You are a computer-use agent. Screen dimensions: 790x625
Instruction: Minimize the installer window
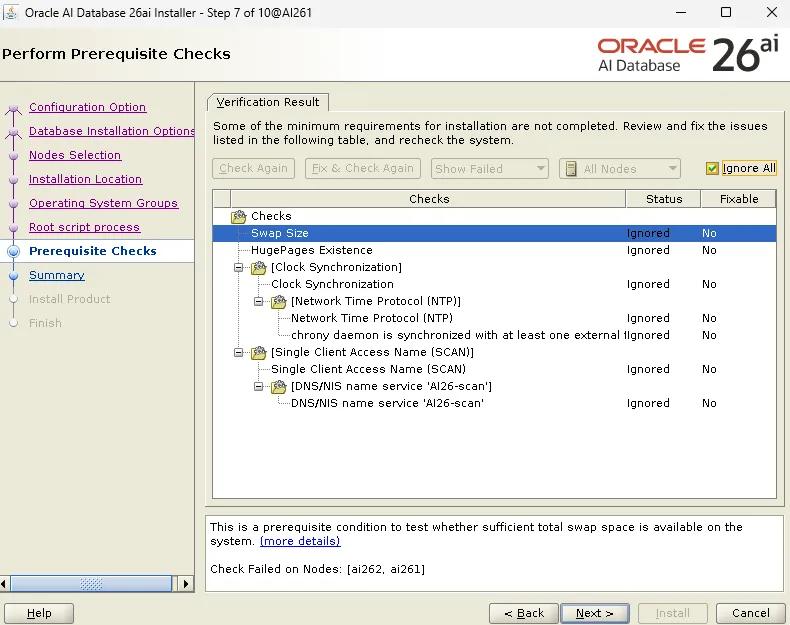click(681, 12)
